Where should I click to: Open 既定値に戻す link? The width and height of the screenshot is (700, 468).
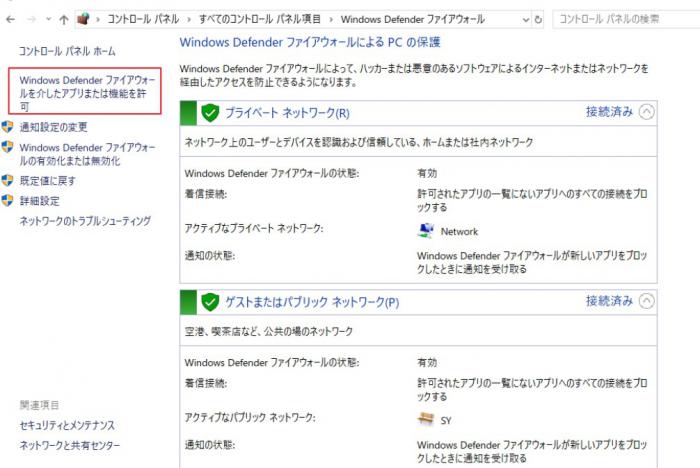(47, 181)
